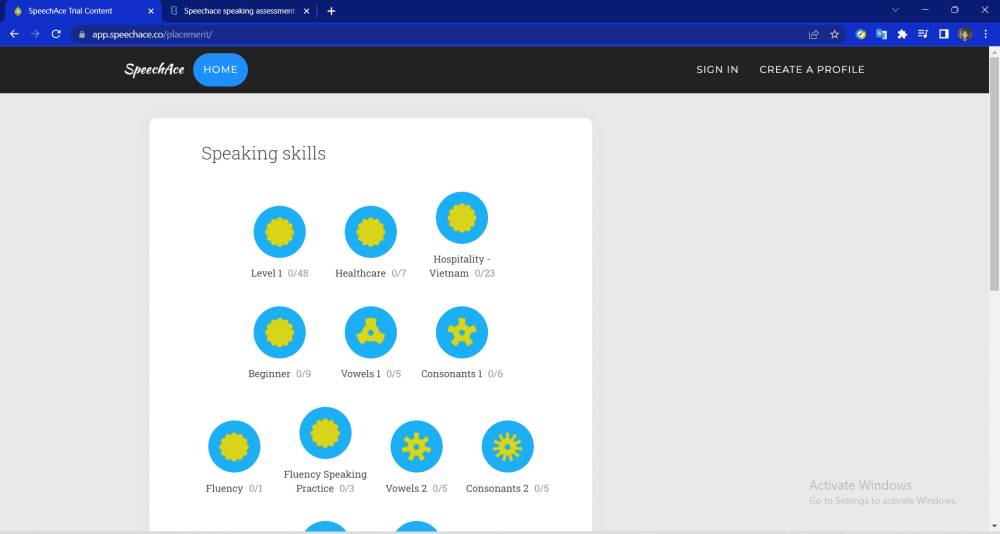The height and width of the screenshot is (534, 1000).
Task: Go back to the previous page
Action: (14, 34)
